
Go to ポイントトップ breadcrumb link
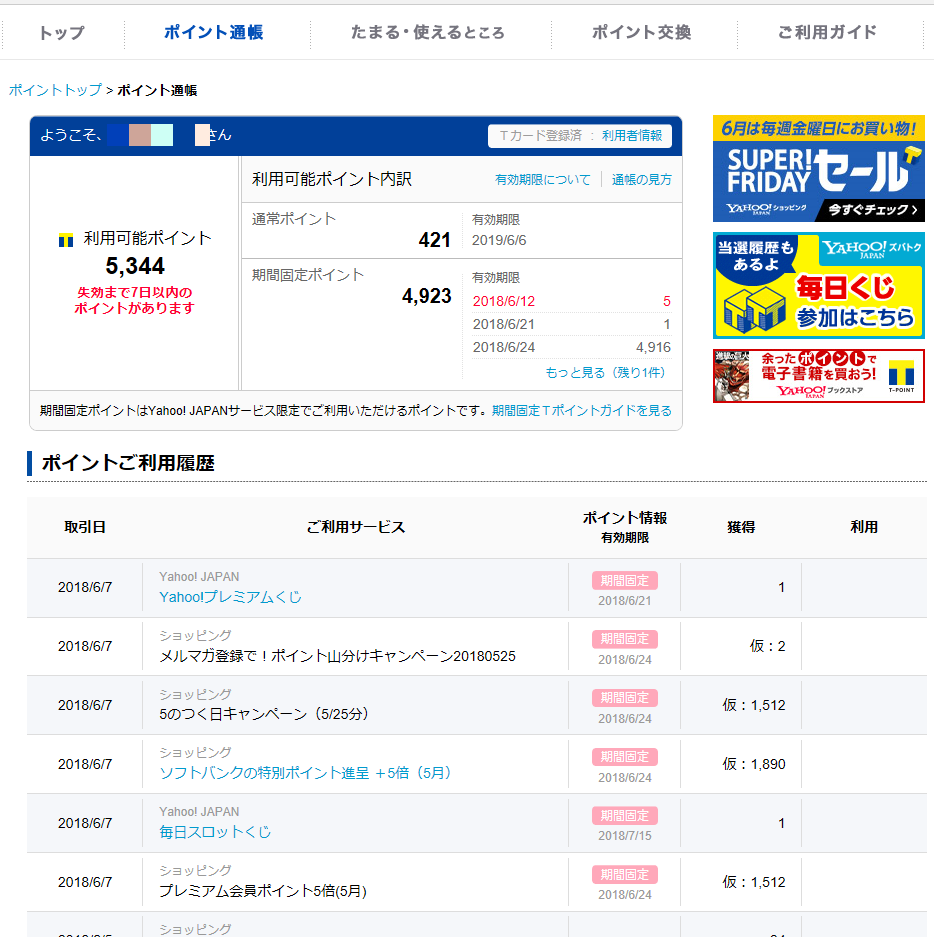55,90
